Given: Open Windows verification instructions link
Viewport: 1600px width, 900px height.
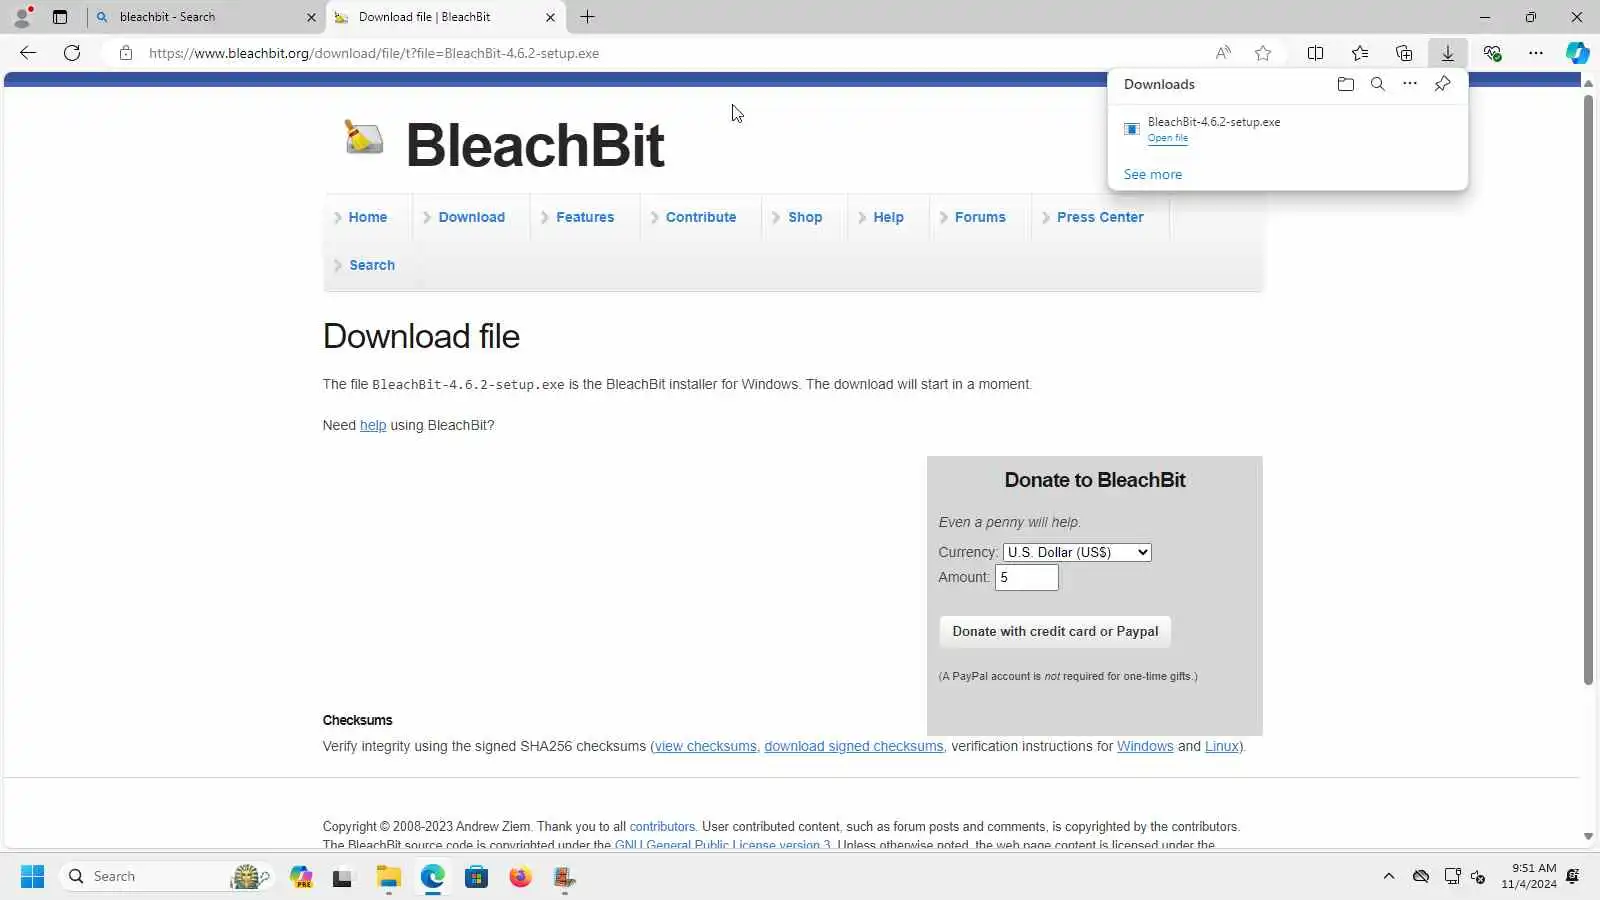Looking at the screenshot, I should coord(1145,746).
